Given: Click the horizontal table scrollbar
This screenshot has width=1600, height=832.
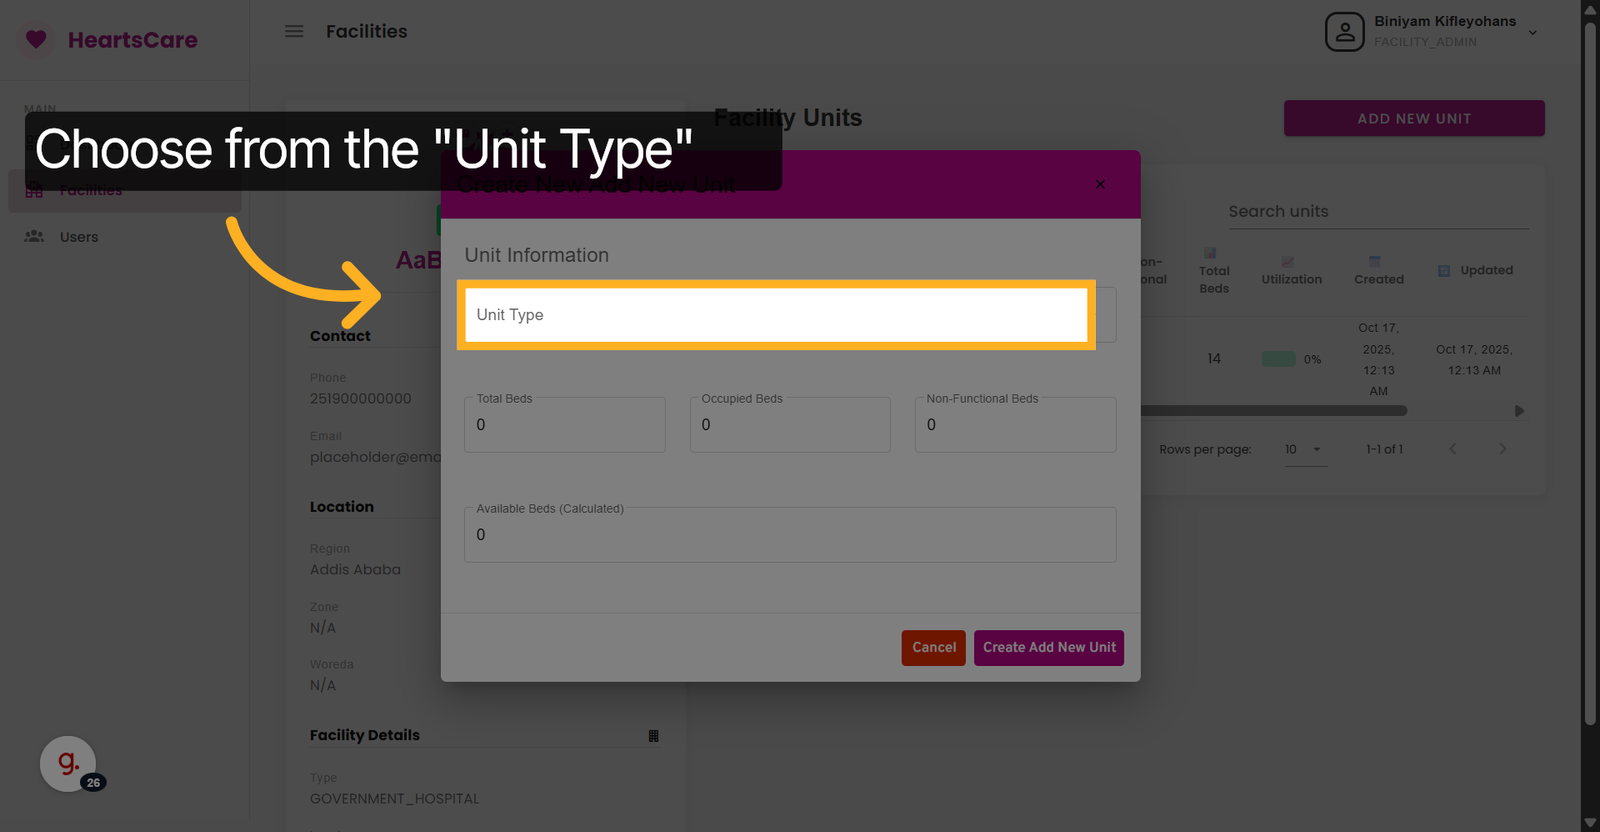Looking at the screenshot, I should (1273, 411).
